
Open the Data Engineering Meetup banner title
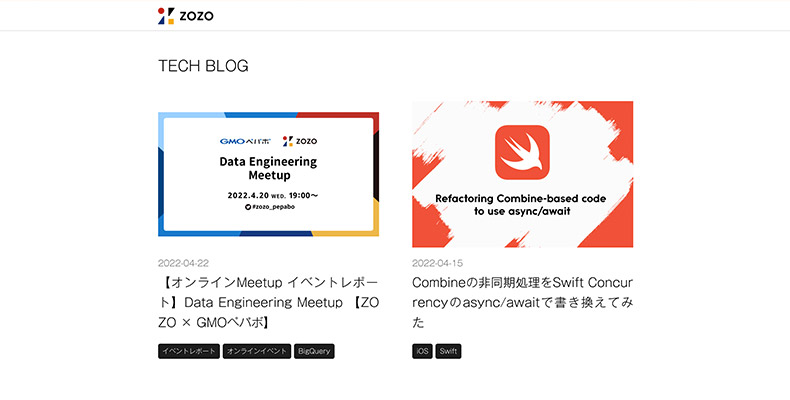269,168
